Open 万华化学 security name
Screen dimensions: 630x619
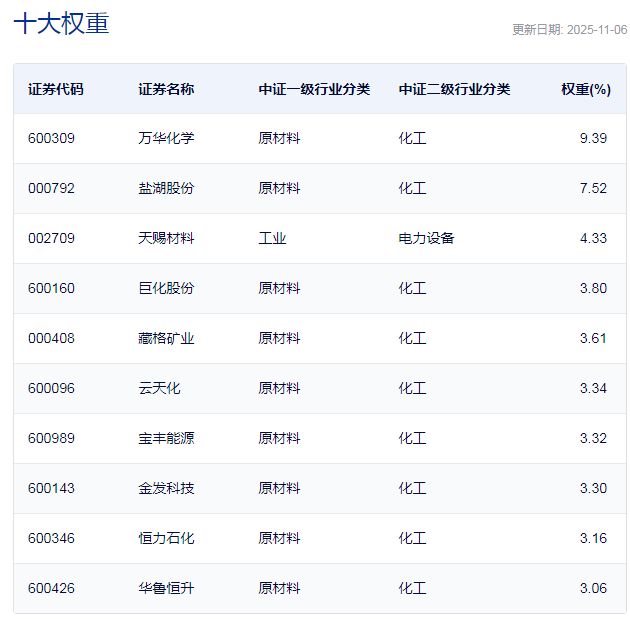click(x=166, y=138)
